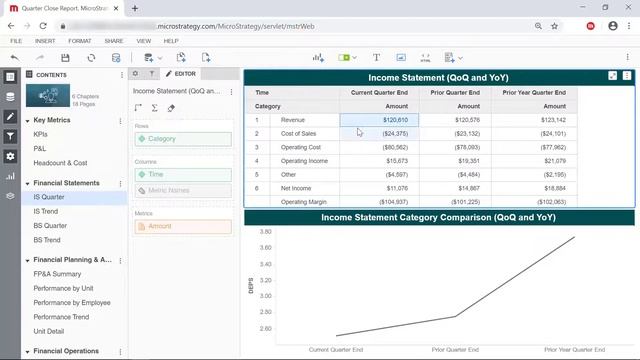Open the FILE menu

tap(16, 41)
